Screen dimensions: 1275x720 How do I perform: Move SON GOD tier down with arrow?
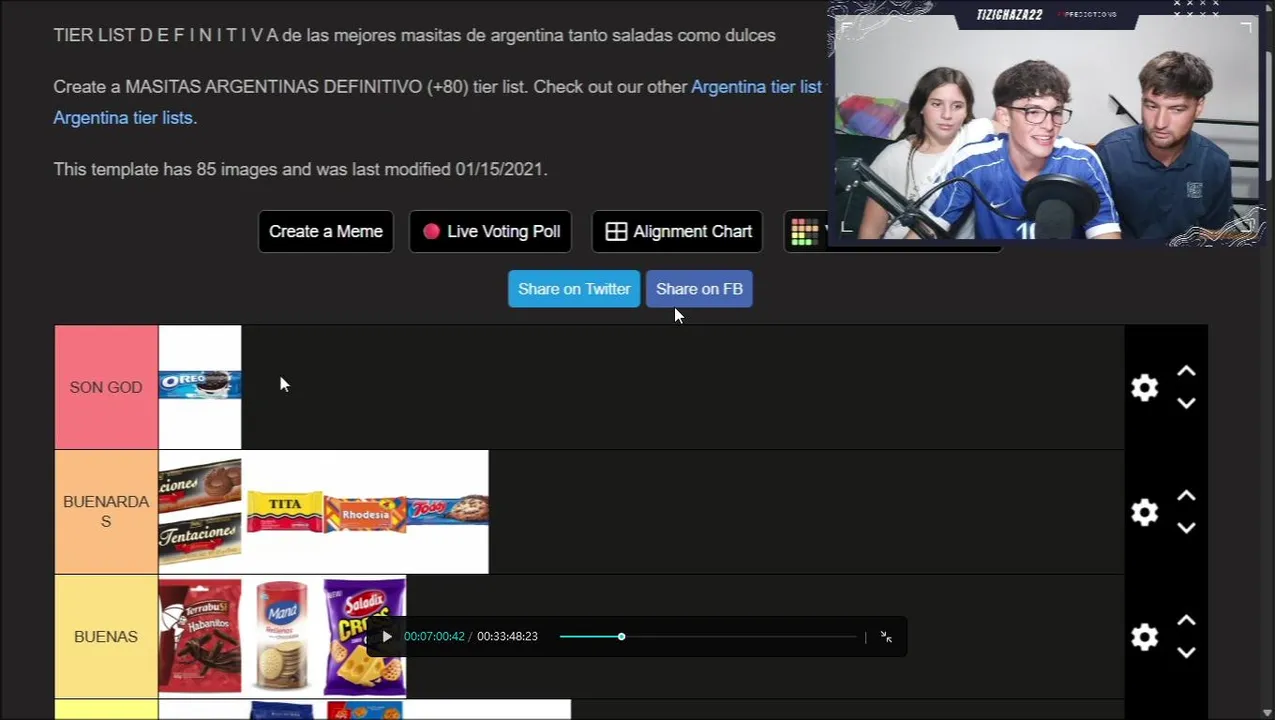point(1186,403)
